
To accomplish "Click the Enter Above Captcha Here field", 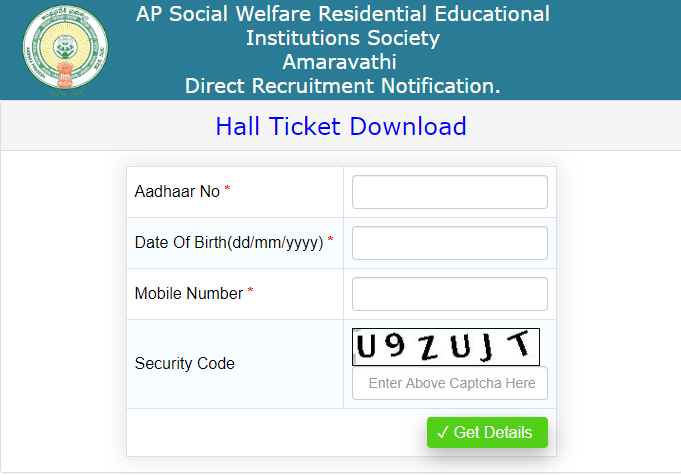I will pyautogui.click(x=449, y=383).
